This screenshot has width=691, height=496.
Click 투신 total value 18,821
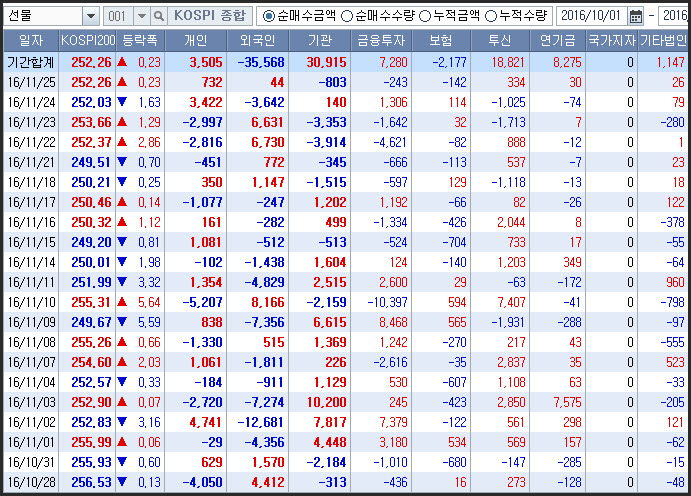[508, 62]
